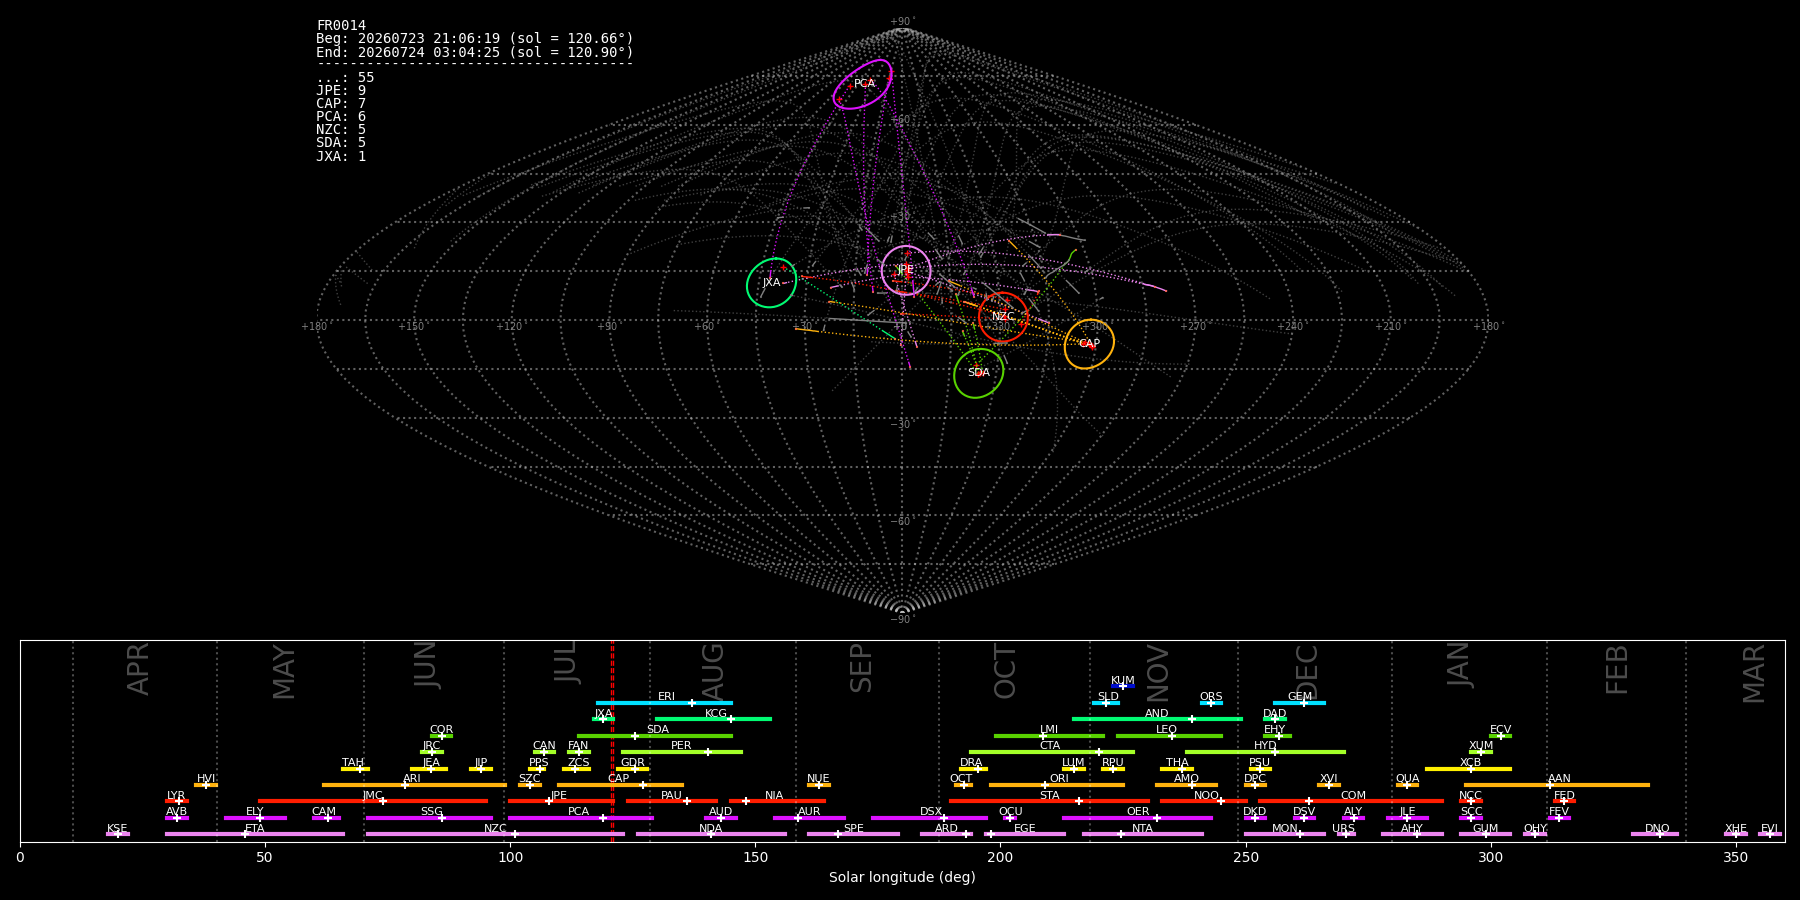The height and width of the screenshot is (900, 1800).
Task: Select the GEM shower bar in December
Action: click(x=1299, y=703)
